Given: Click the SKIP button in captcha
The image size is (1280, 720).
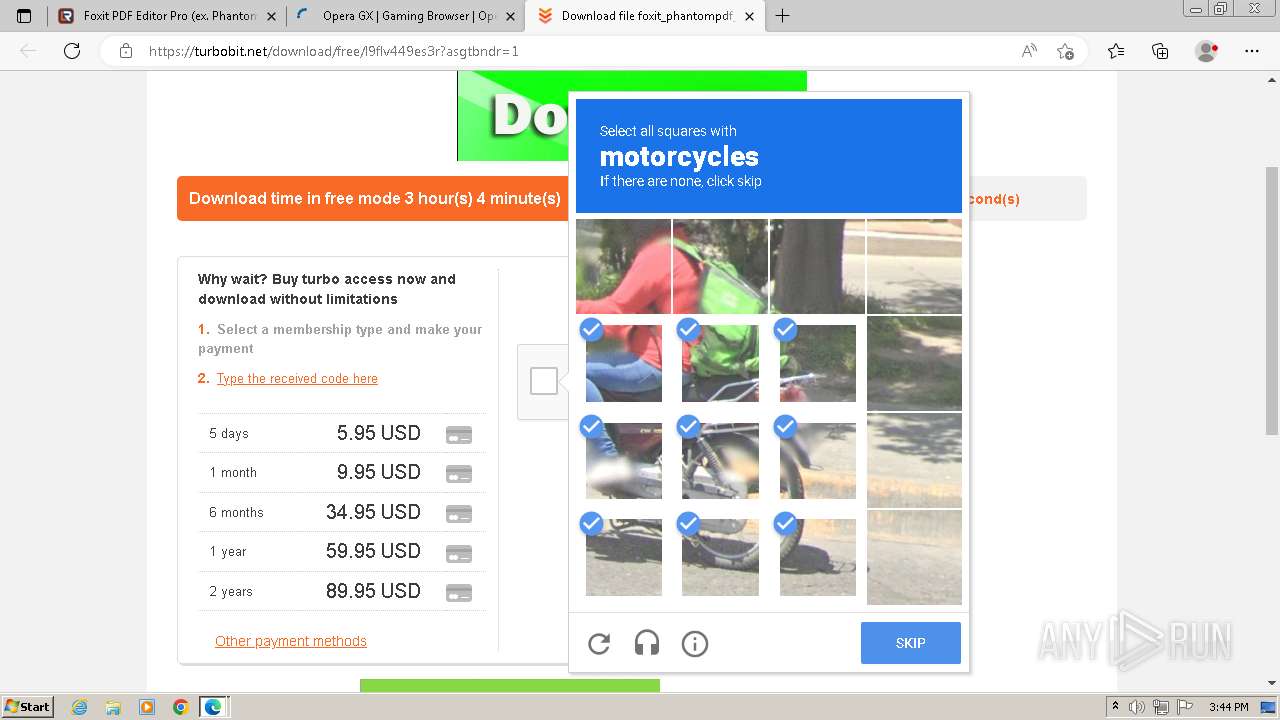Looking at the screenshot, I should pos(910,643).
